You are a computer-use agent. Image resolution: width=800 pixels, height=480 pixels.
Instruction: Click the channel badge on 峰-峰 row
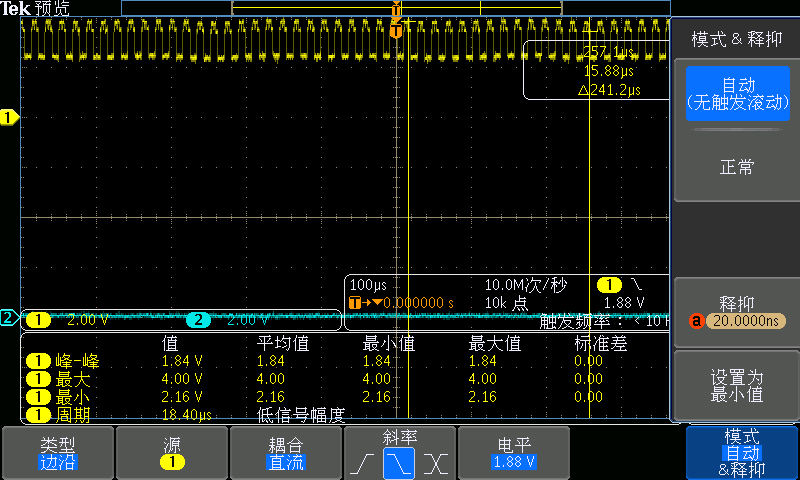point(38,361)
